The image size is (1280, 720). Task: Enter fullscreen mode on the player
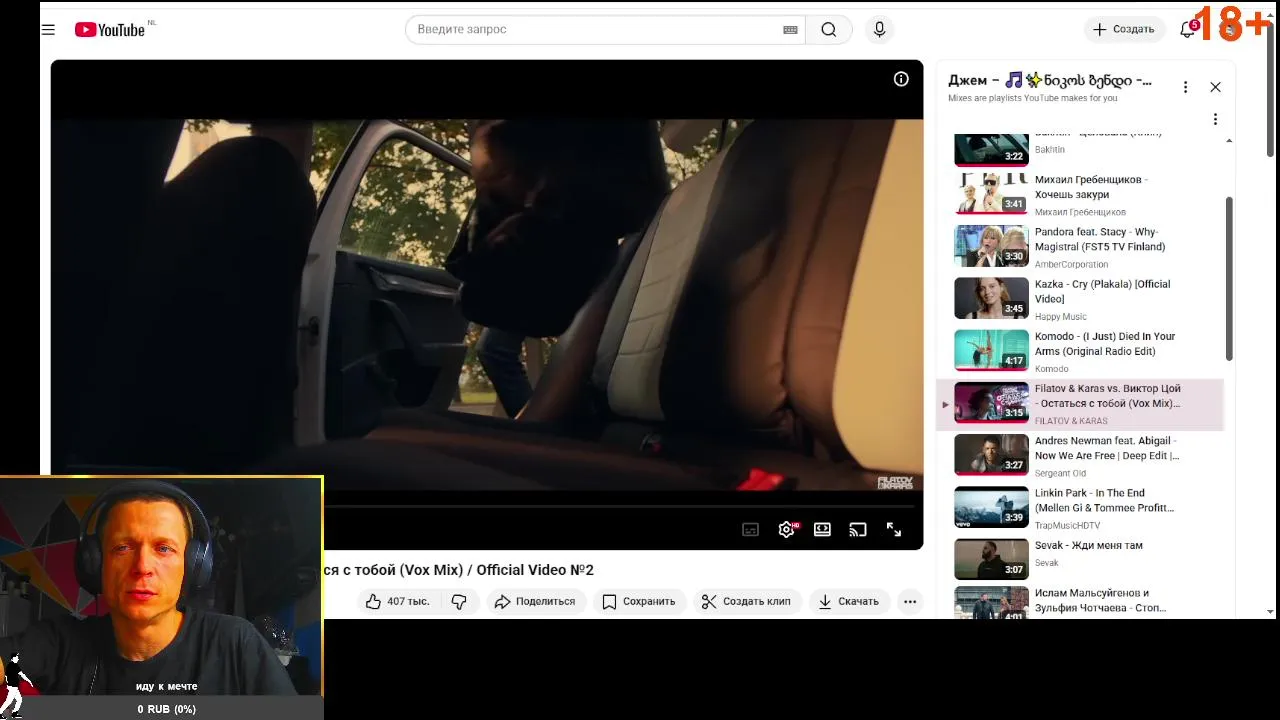pyautogui.click(x=894, y=530)
